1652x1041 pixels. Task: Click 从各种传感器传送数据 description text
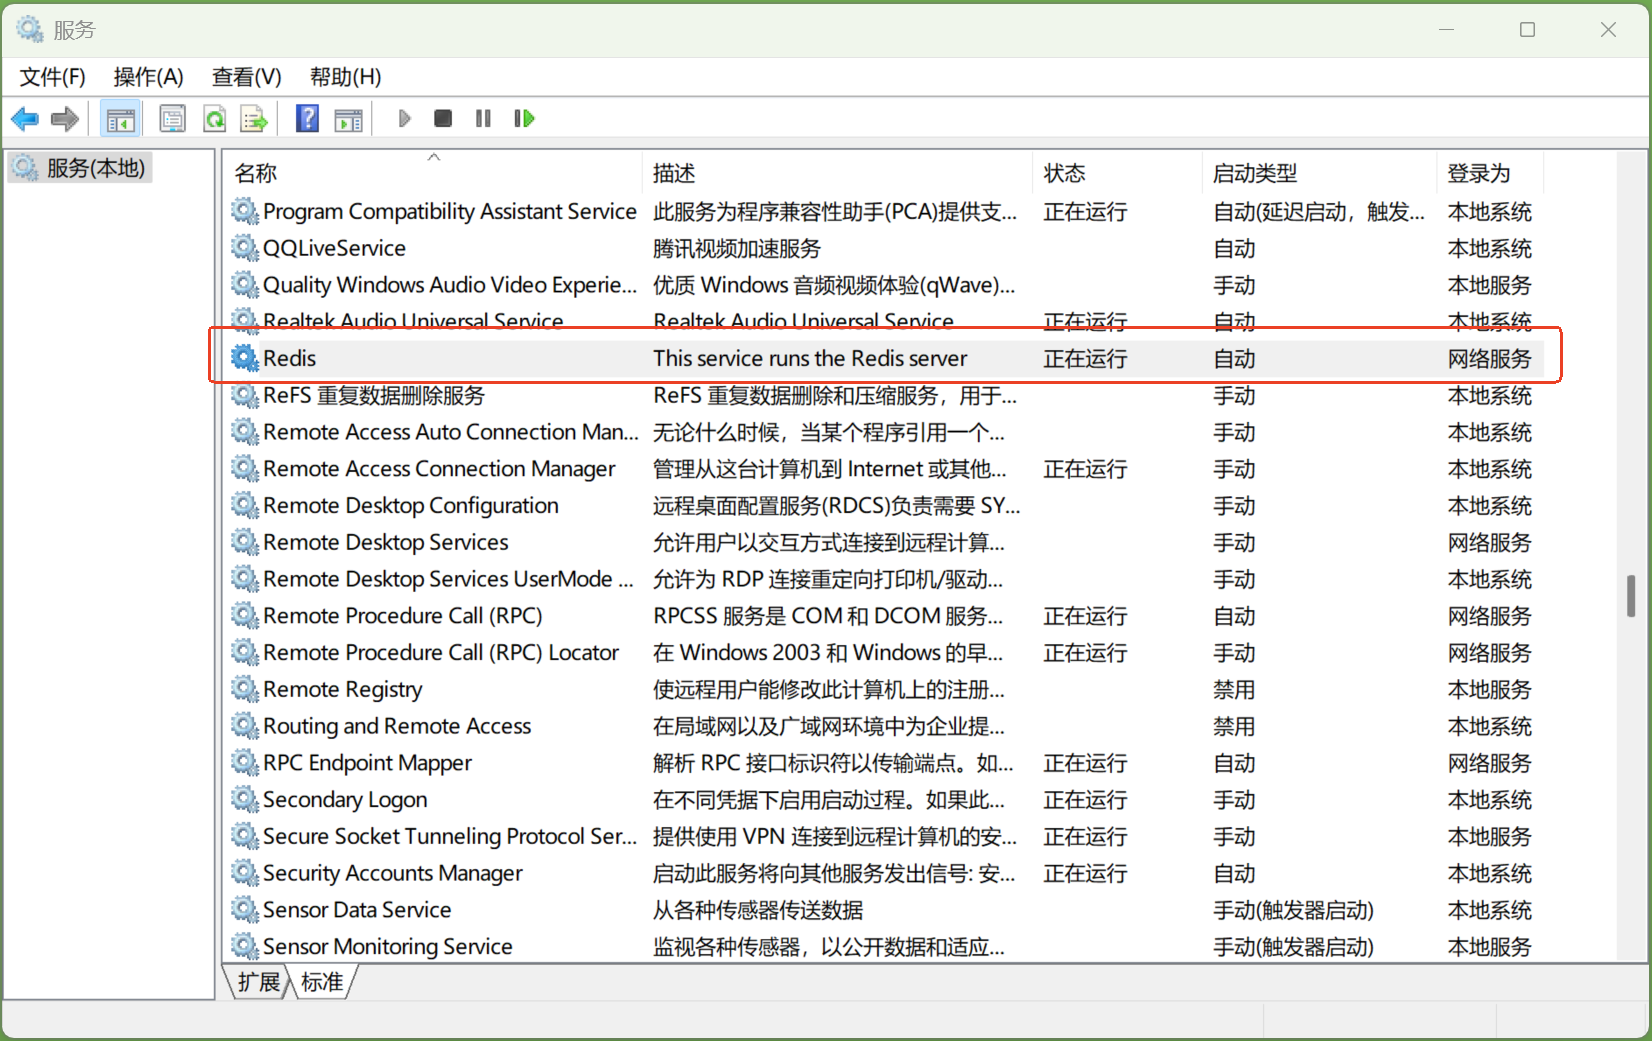click(758, 910)
